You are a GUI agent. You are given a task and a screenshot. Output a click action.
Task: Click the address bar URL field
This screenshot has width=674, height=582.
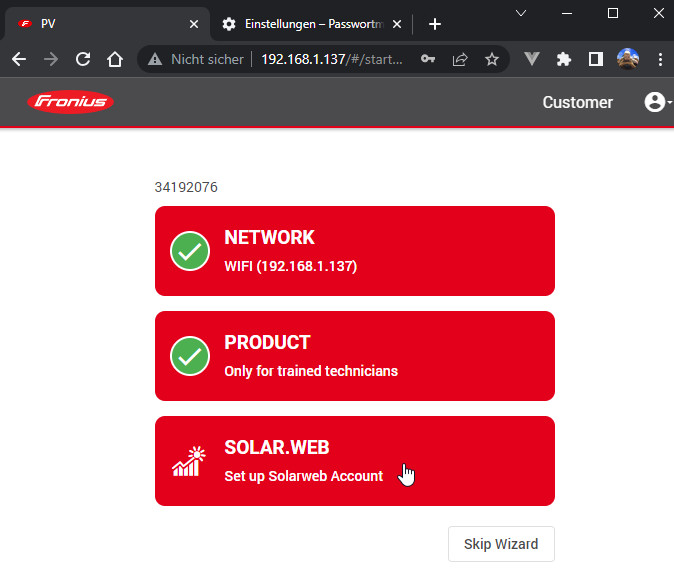pos(330,60)
